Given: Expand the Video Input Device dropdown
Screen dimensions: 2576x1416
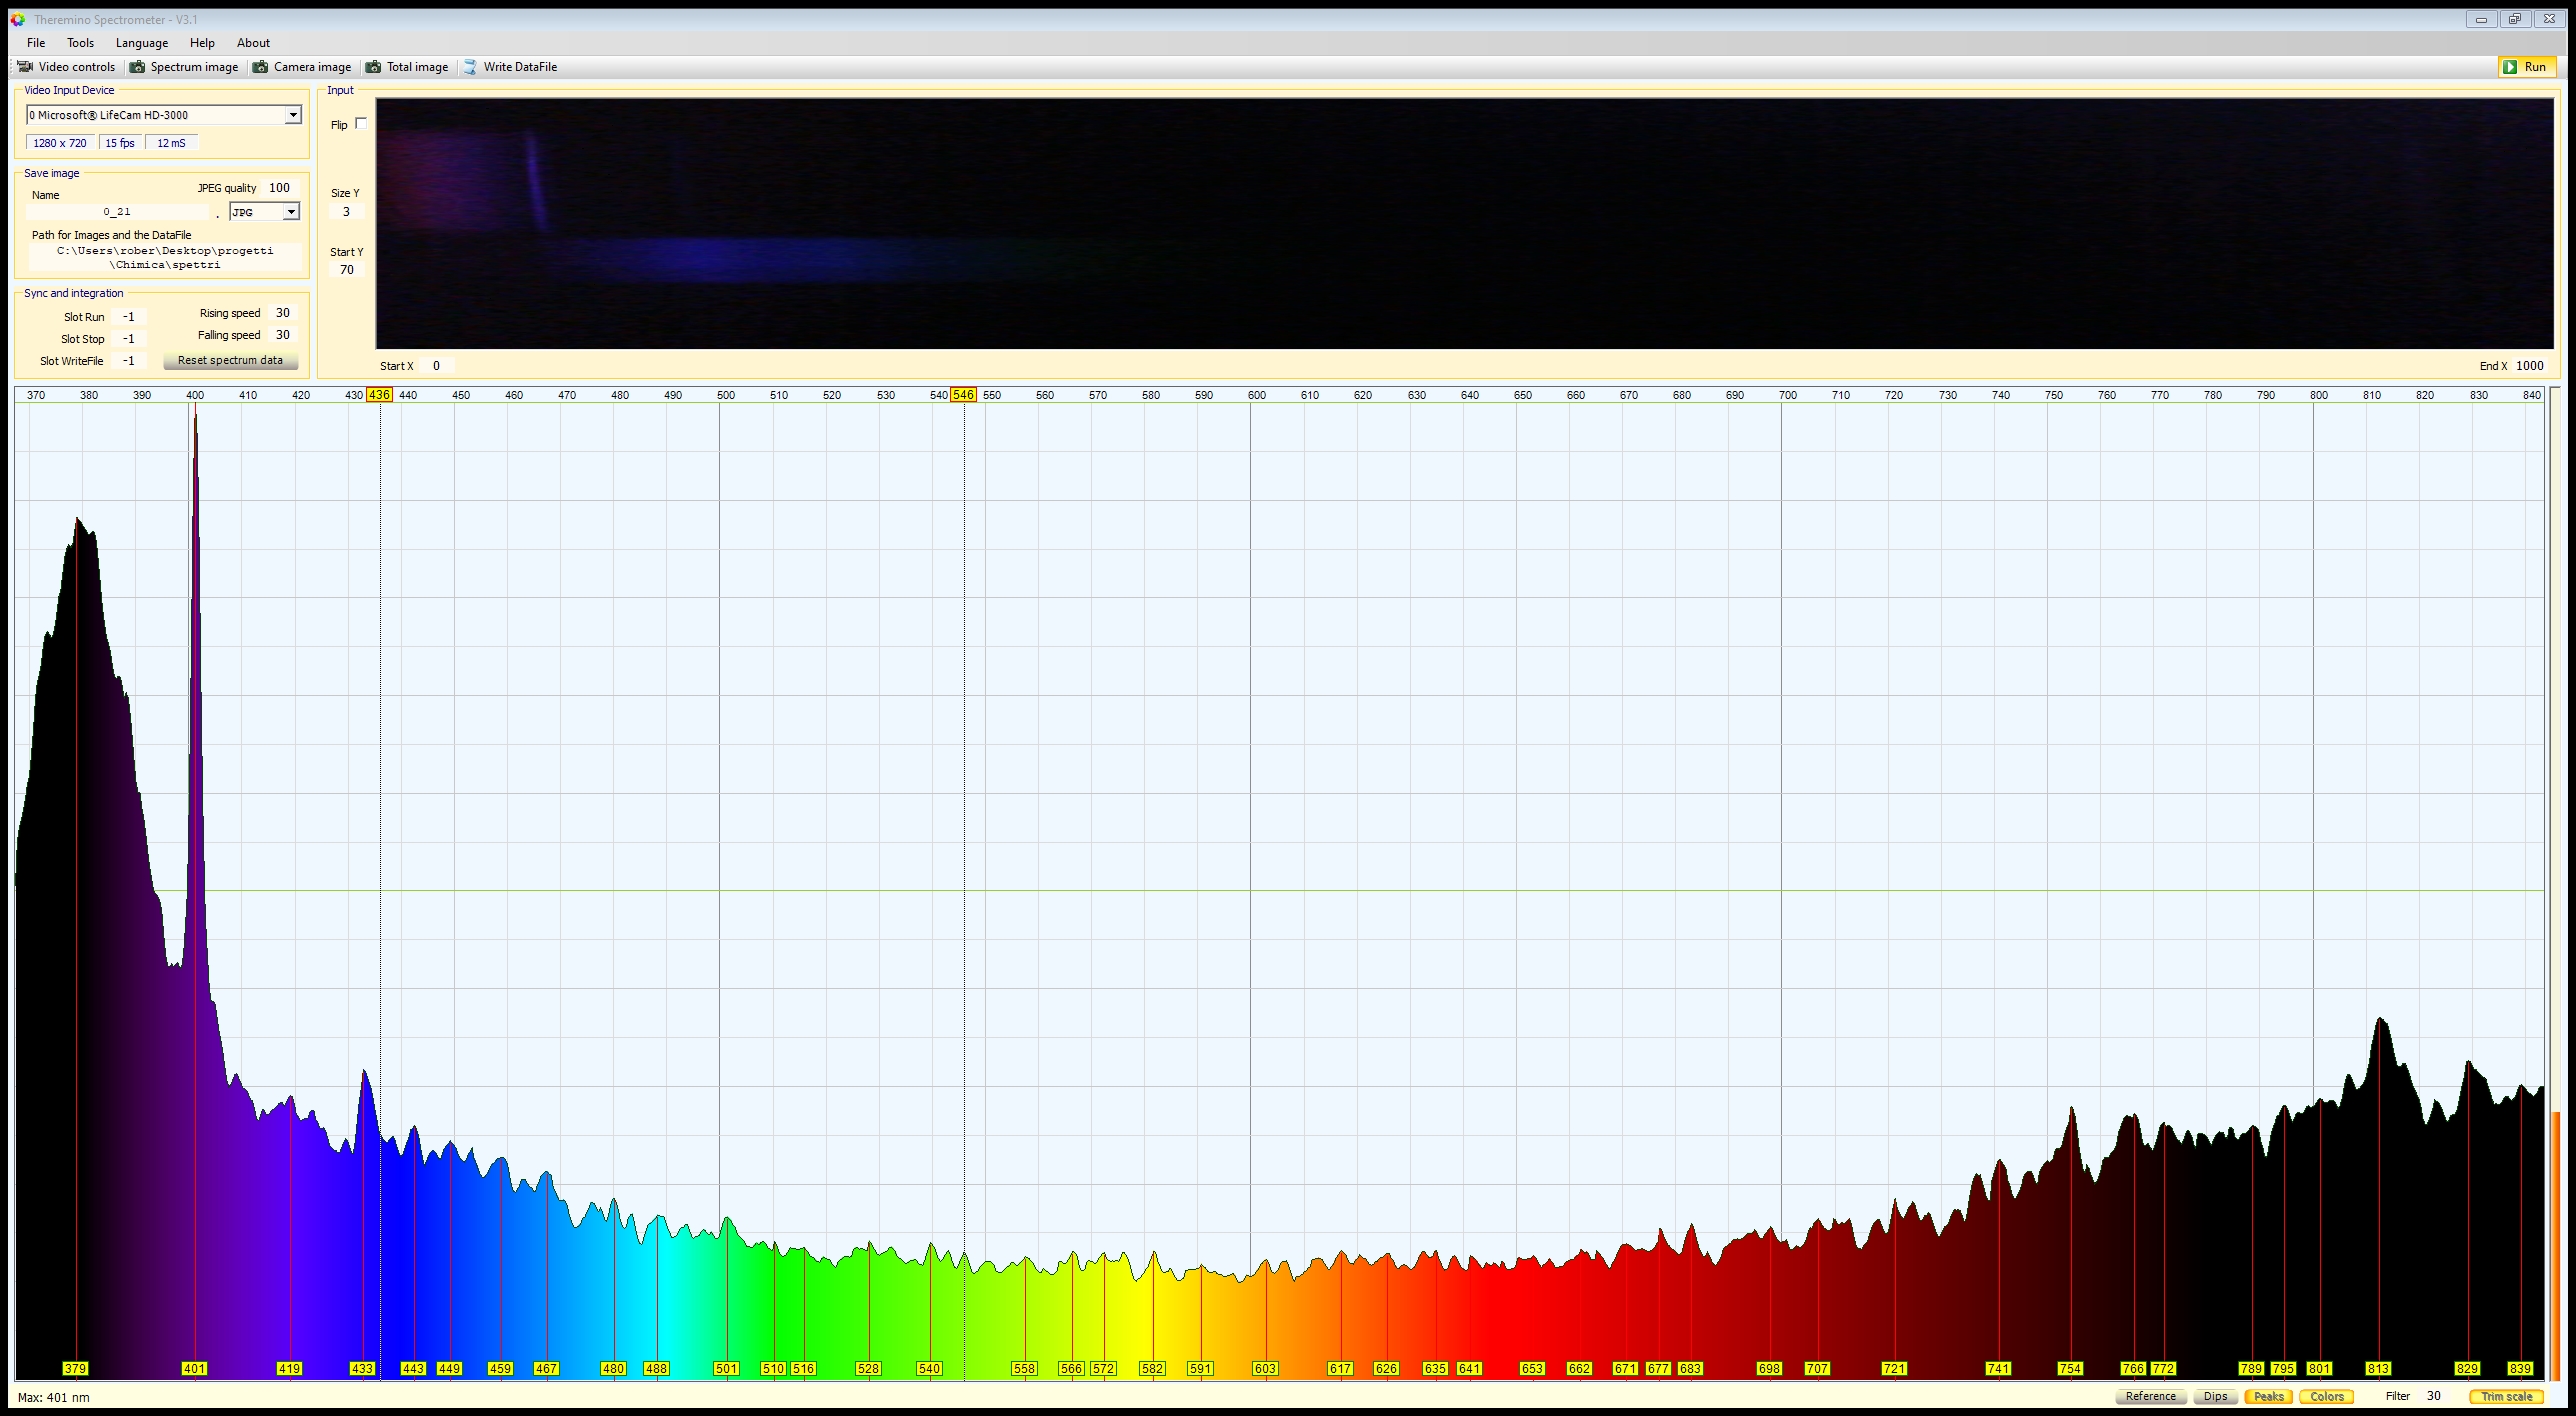Looking at the screenshot, I should pyautogui.click(x=292, y=115).
